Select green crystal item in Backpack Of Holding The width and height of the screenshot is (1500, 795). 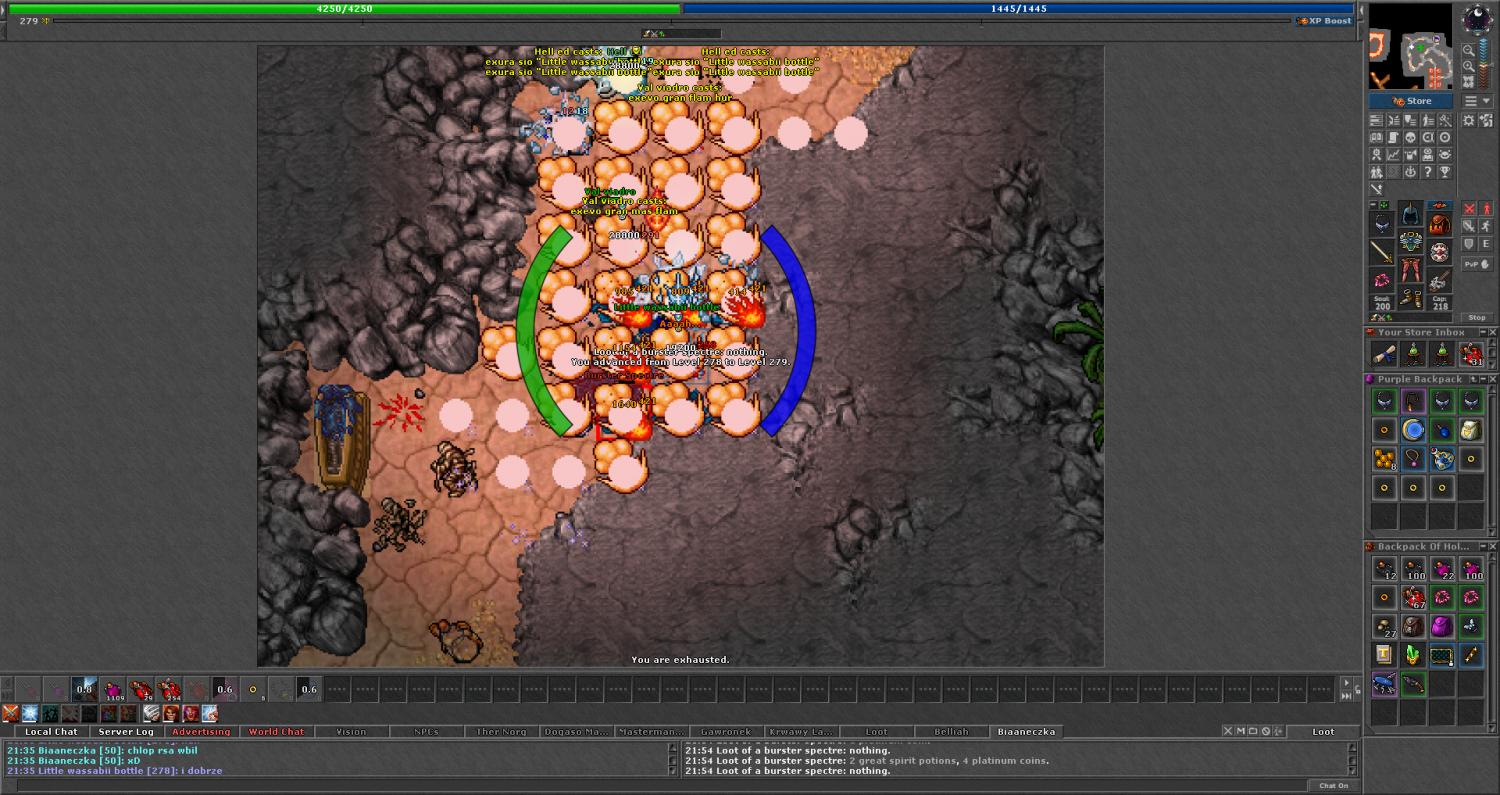coord(1413,656)
